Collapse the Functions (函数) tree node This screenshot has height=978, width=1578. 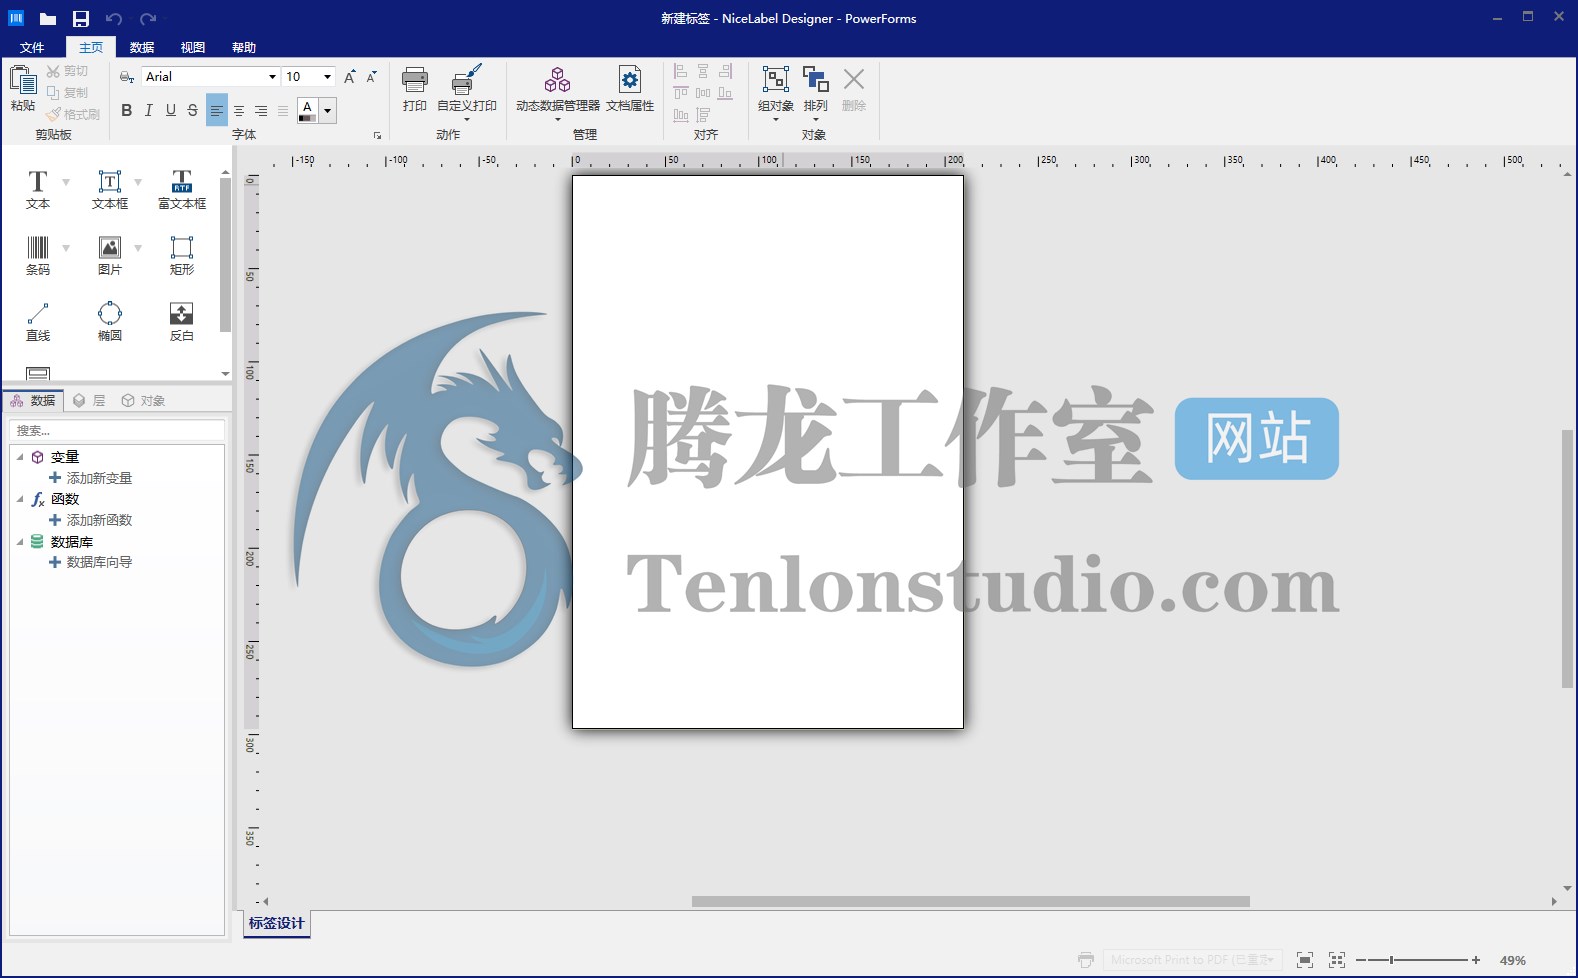(x=20, y=499)
